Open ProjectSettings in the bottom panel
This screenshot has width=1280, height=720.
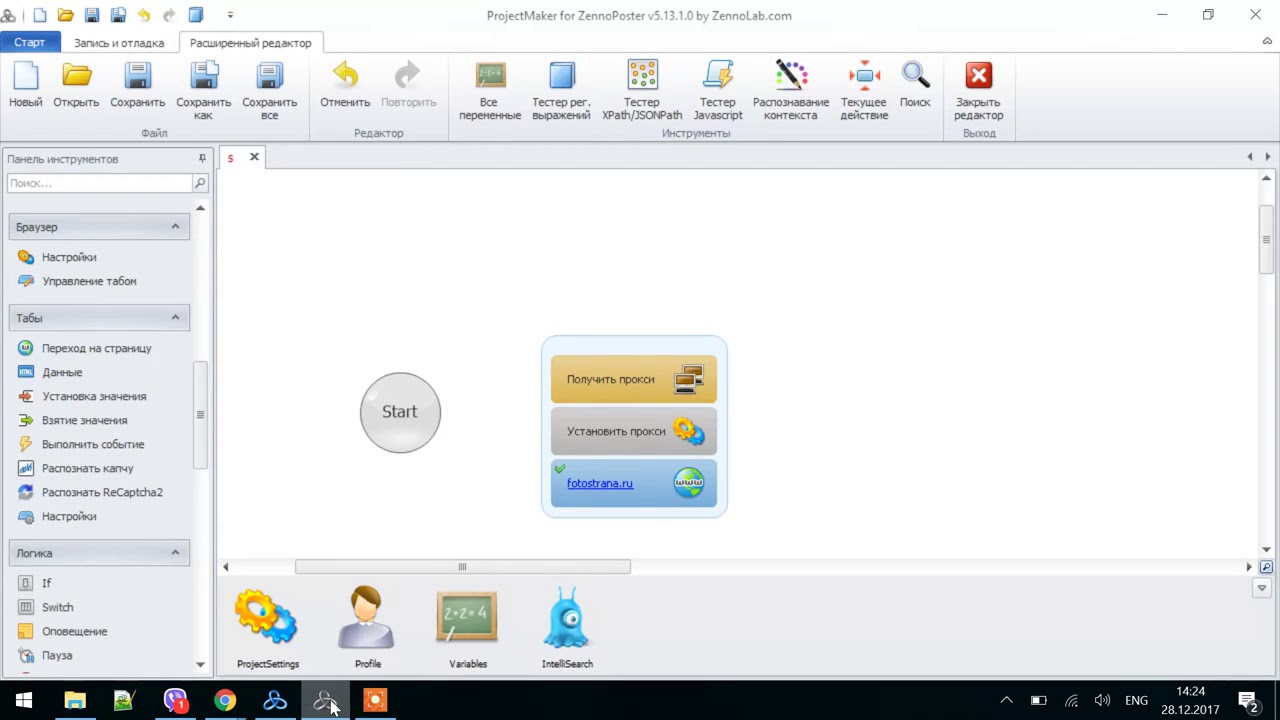pos(267,628)
